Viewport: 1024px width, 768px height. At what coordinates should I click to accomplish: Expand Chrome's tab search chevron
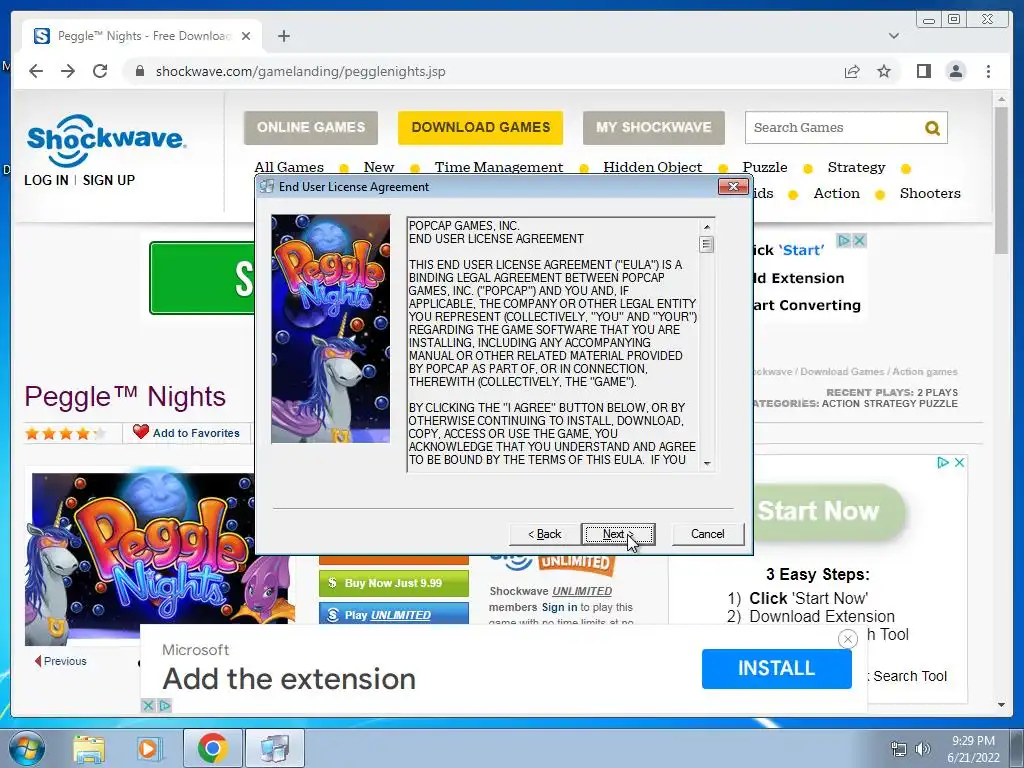(893, 36)
